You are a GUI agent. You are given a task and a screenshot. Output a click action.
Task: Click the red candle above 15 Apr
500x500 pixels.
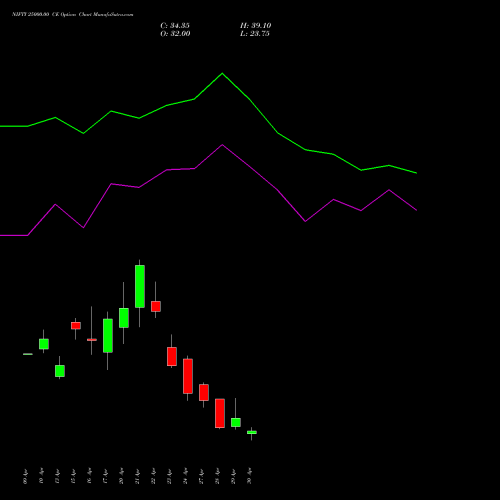76,326
